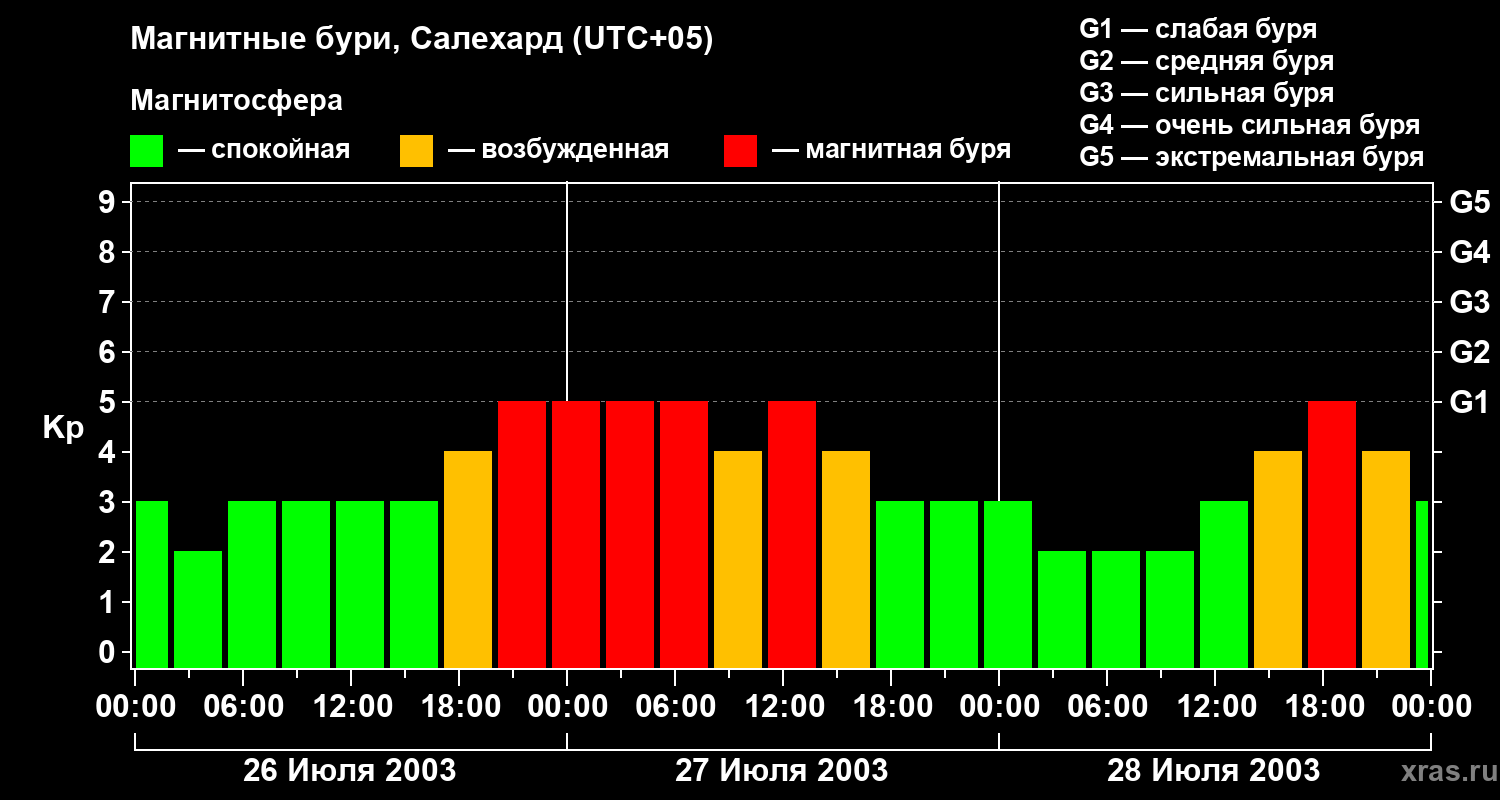Select the only Kp 2 bar on 26 Июля

coord(198,609)
